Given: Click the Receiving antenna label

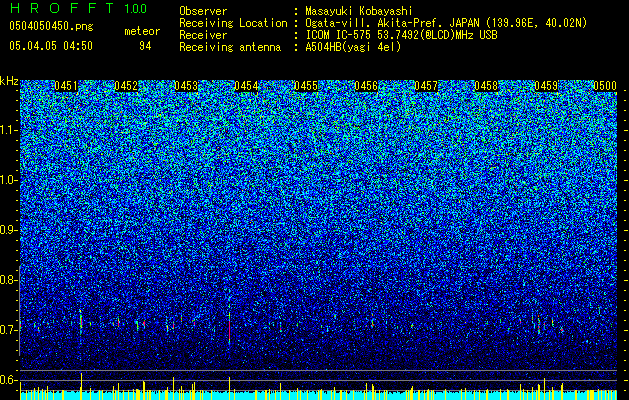Looking at the screenshot, I should (230, 47).
